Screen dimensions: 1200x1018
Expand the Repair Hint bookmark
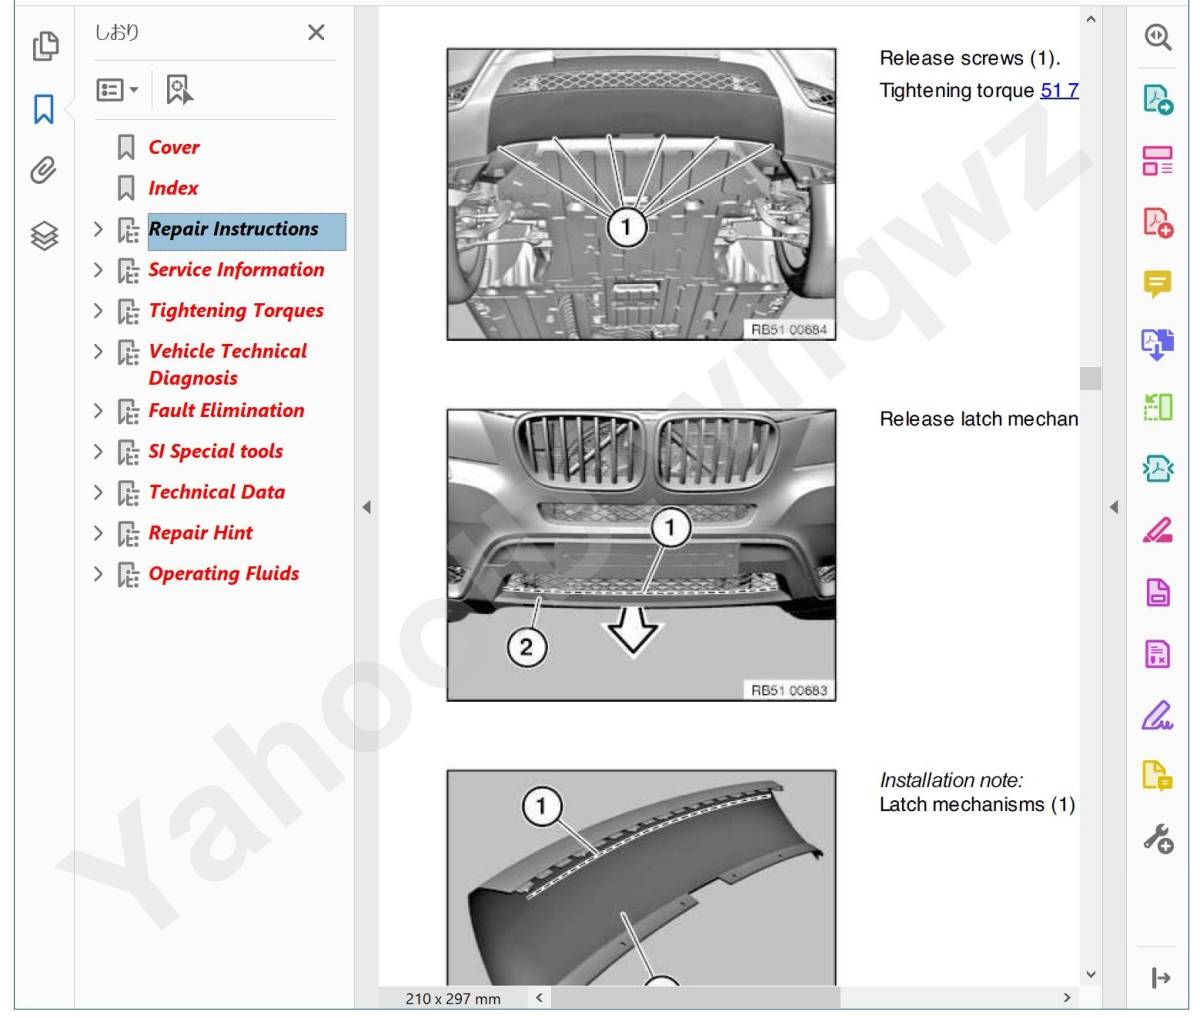point(98,533)
